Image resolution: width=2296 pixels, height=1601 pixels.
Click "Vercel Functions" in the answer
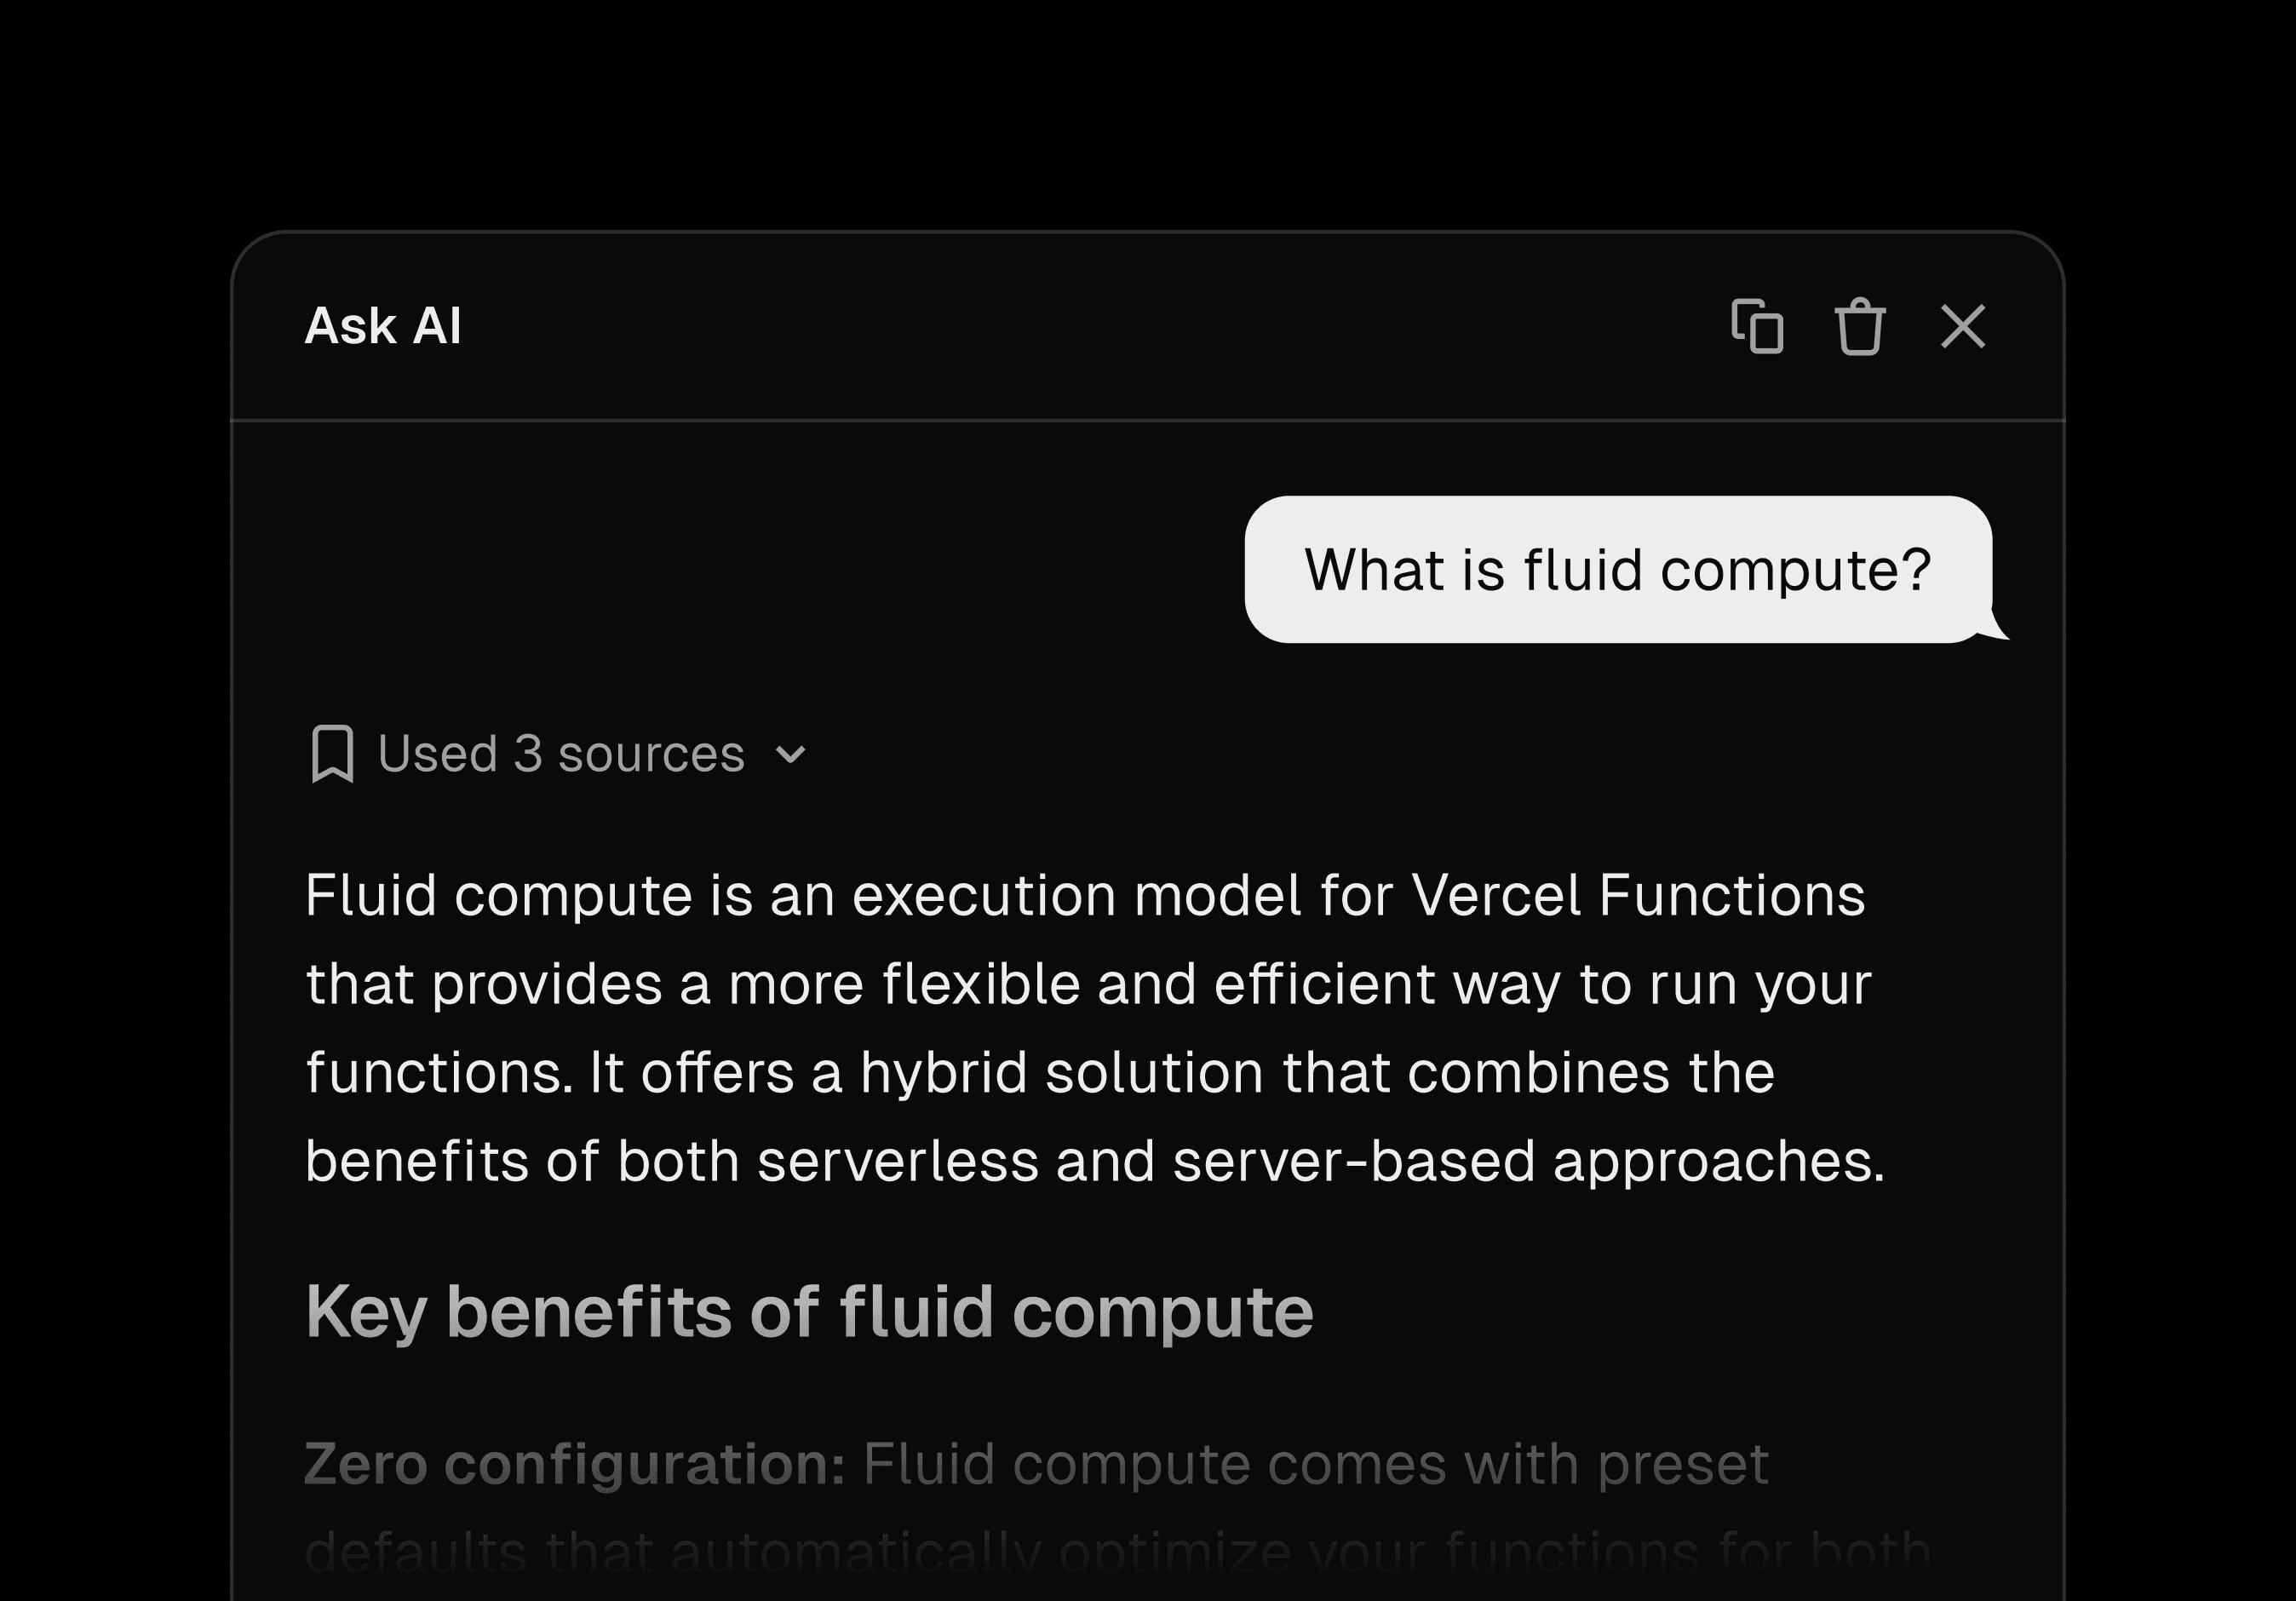coord(1638,895)
